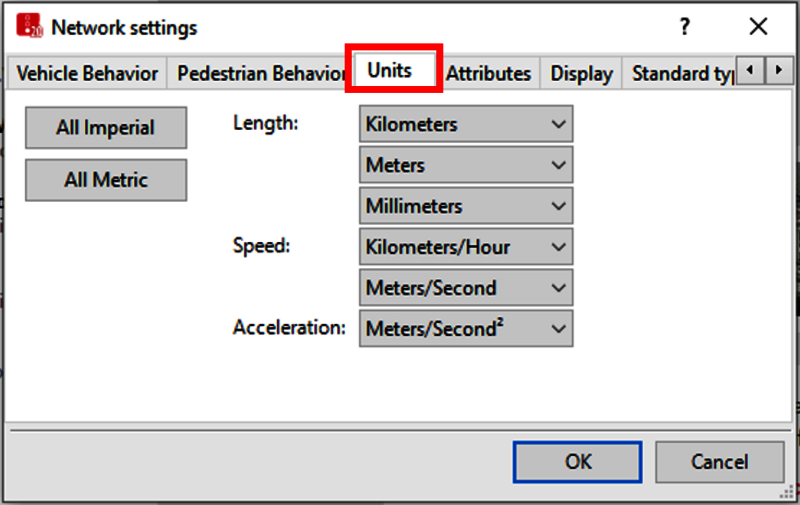Click the Network settings app icon
The height and width of the screenshot is (505, 800).
[x=29, y=26]
